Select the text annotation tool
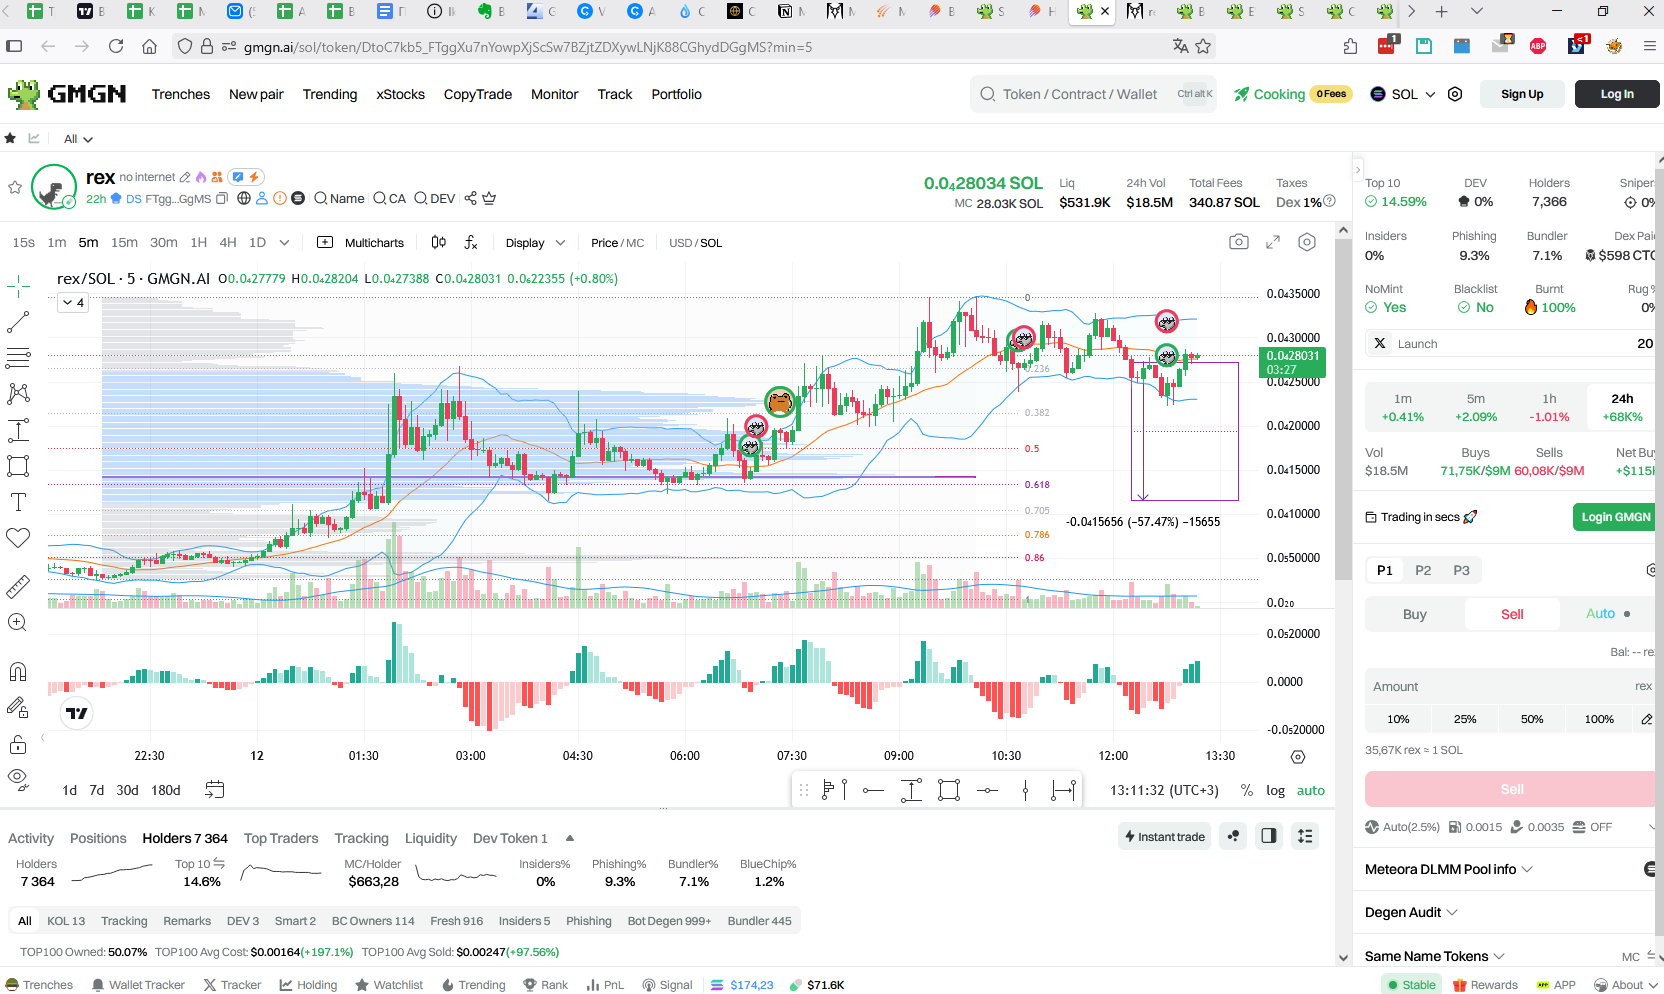This screenshot has width=1664, height=994. (18, 502)
